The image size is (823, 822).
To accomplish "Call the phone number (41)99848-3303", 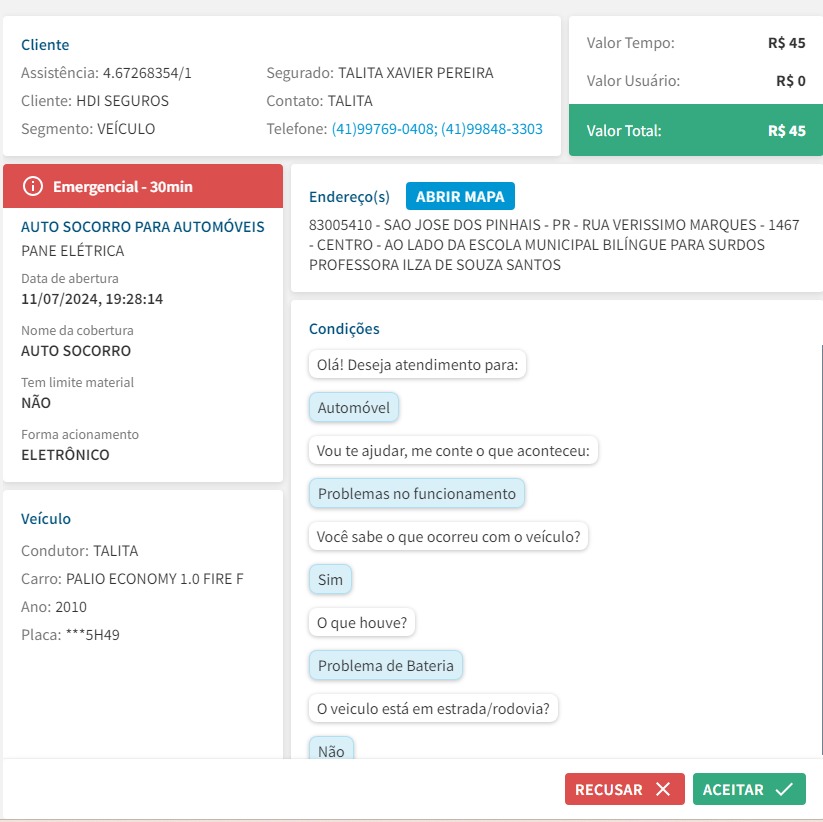I will point(492,129).
